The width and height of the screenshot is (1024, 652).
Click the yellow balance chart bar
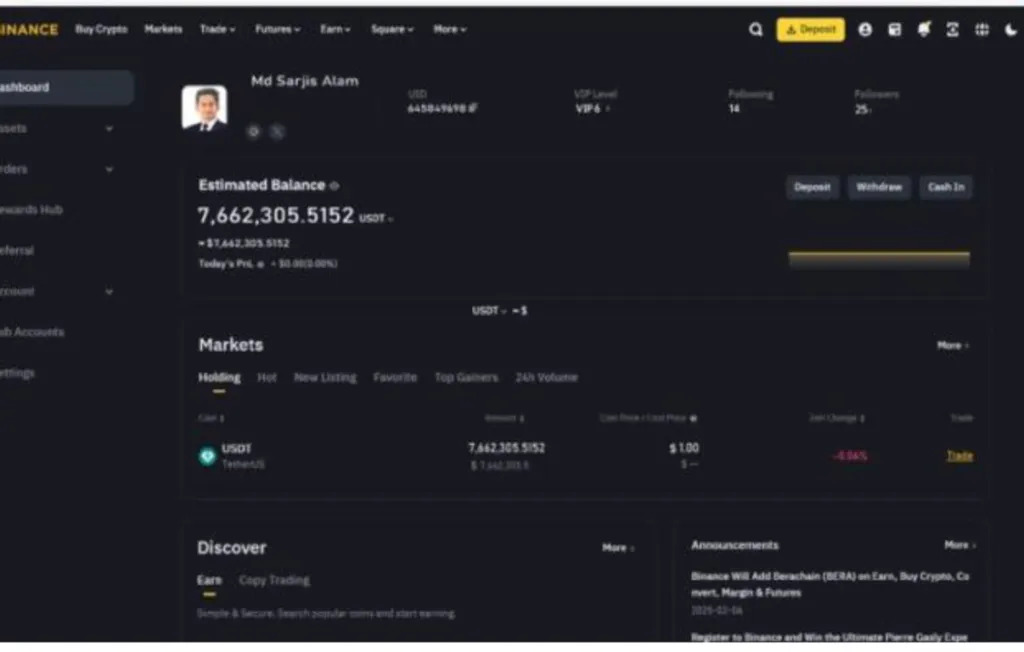[x=878, y=260]
